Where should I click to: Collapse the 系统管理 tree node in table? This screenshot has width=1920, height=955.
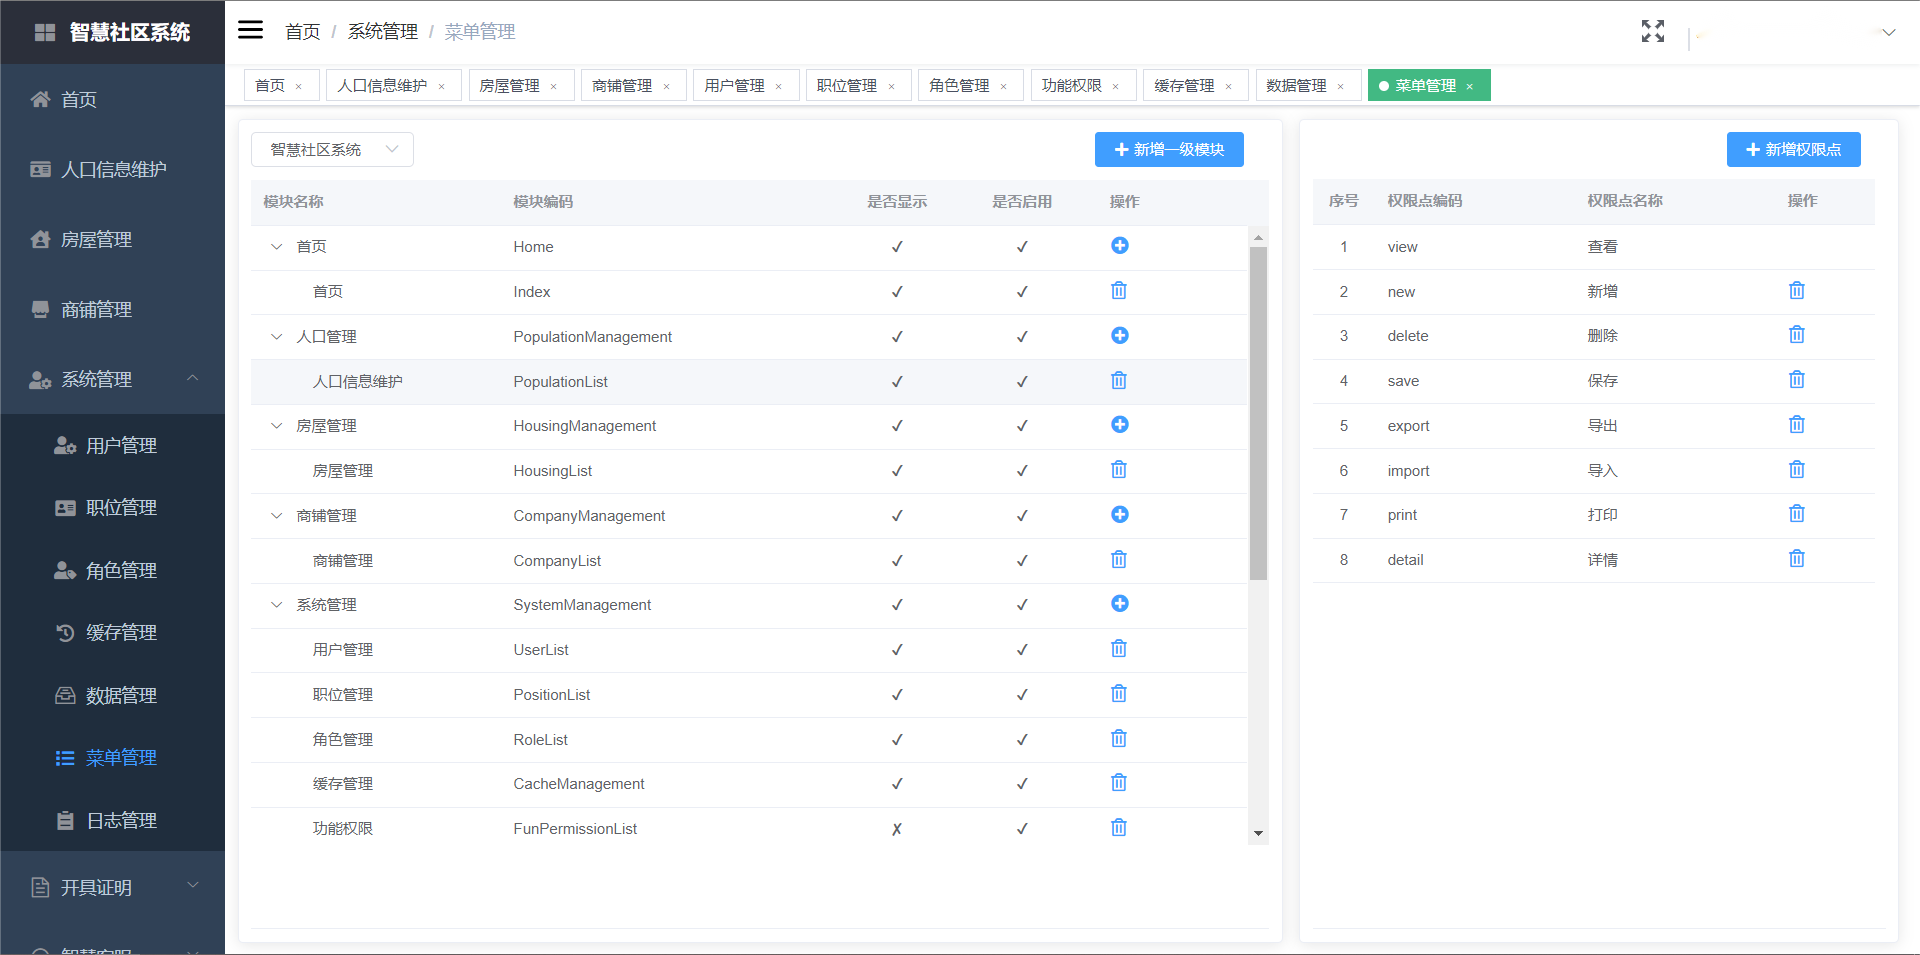[x=277, y=605]
